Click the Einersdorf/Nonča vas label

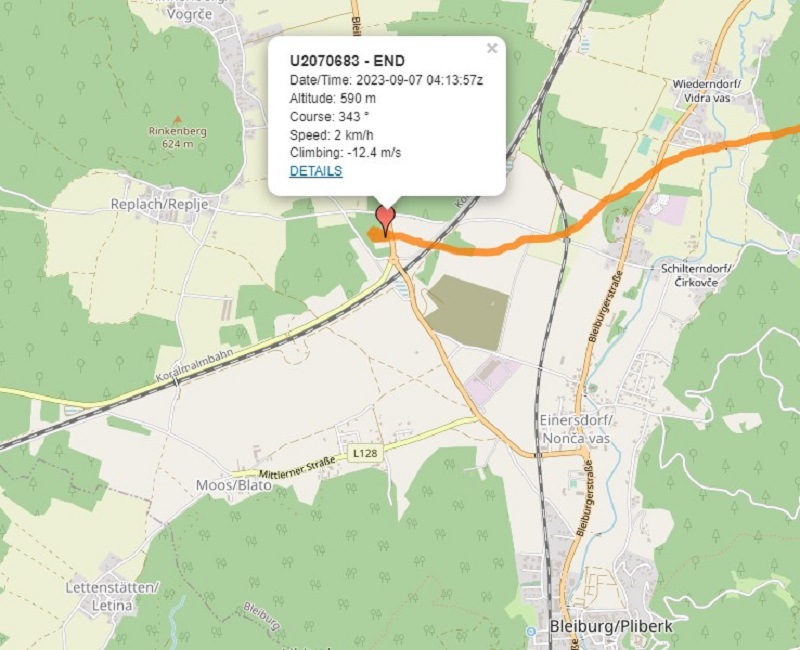[576, 430]
